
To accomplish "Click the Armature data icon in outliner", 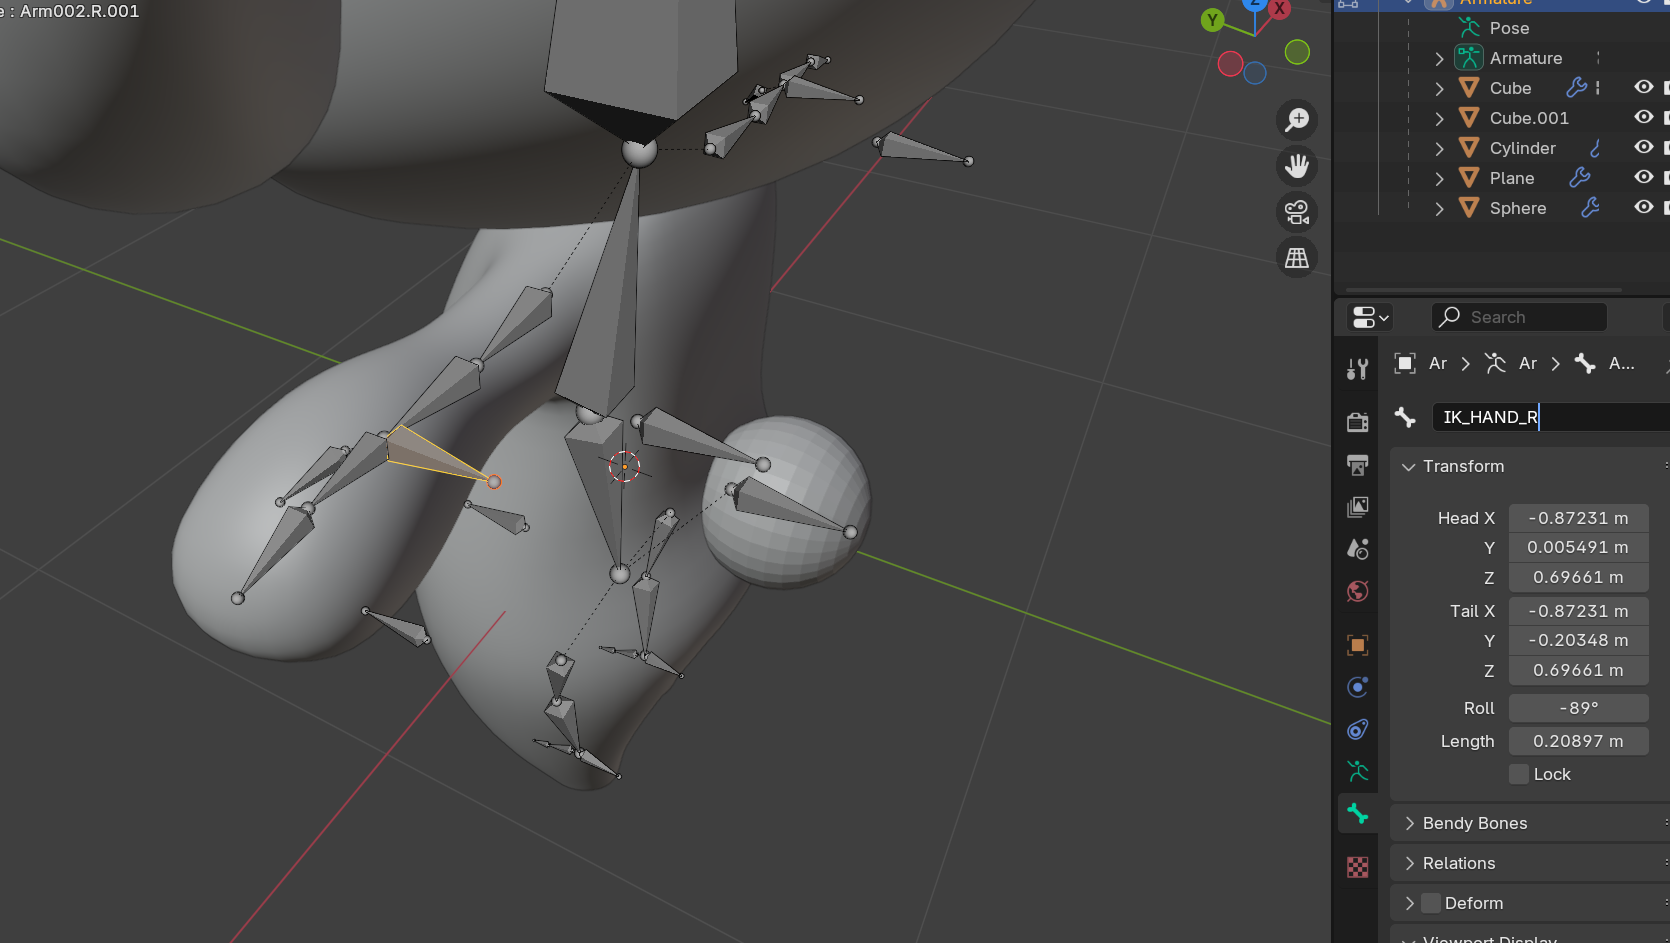I will pyautogui.click(x=1469, y=58).
